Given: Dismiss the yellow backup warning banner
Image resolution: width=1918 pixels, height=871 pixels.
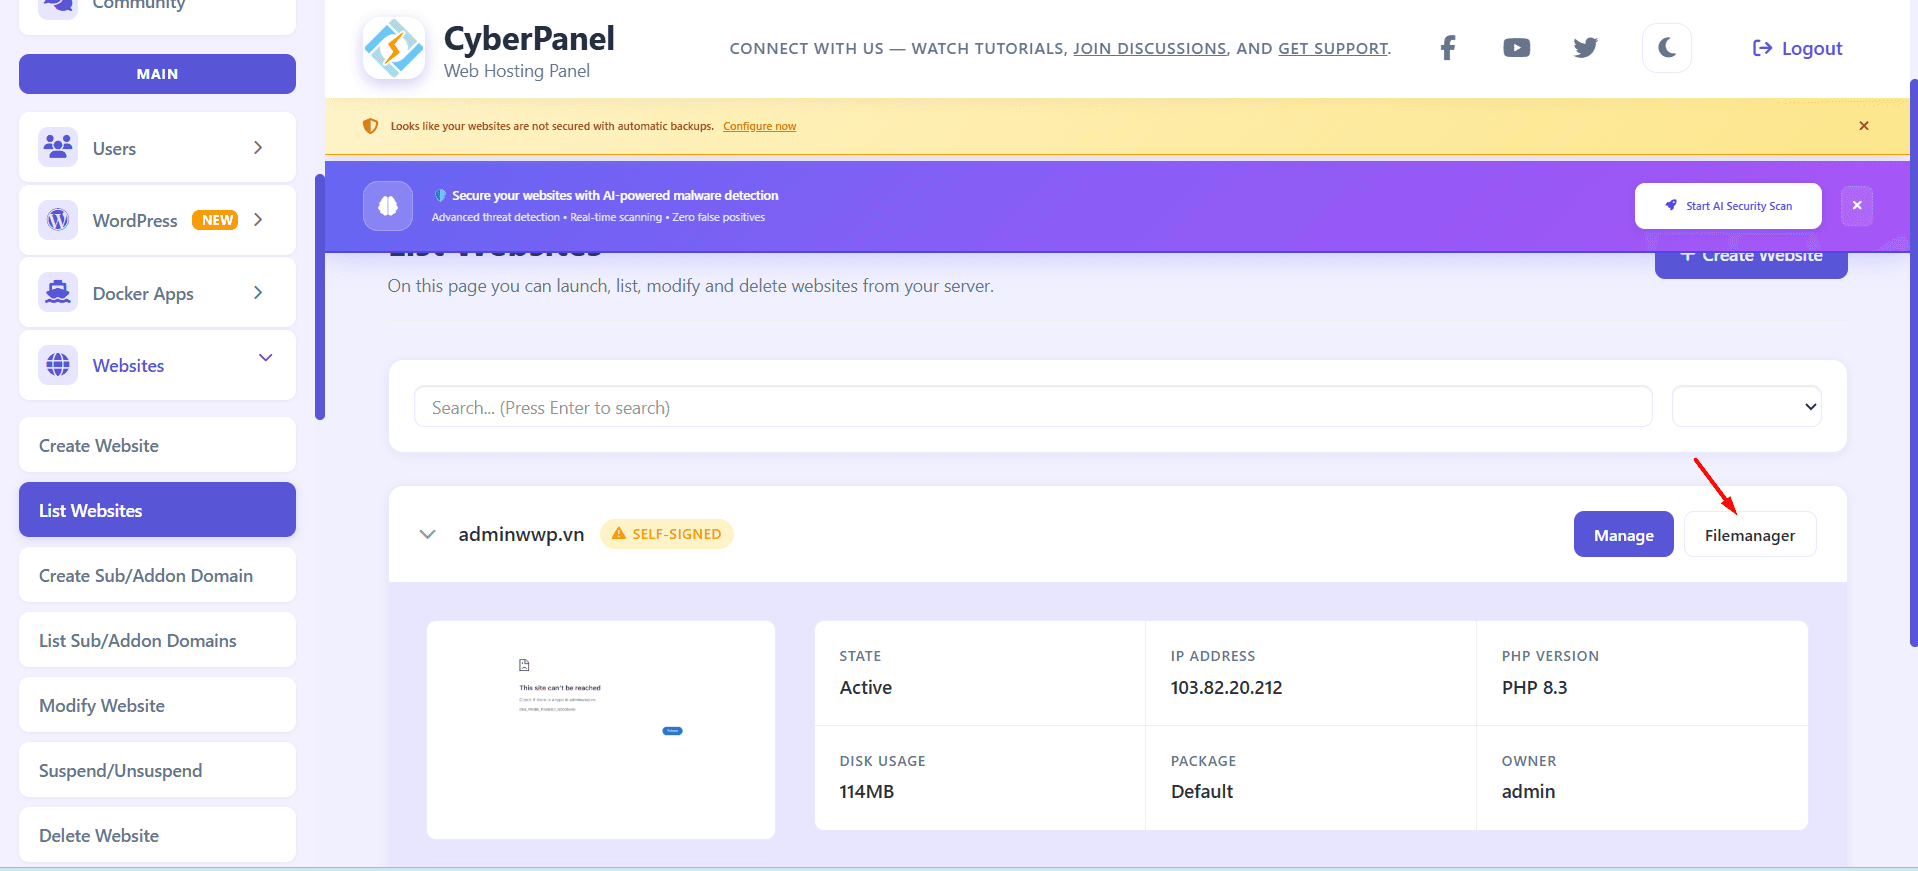Looking at the screenshot, I should pos(1863,126).
